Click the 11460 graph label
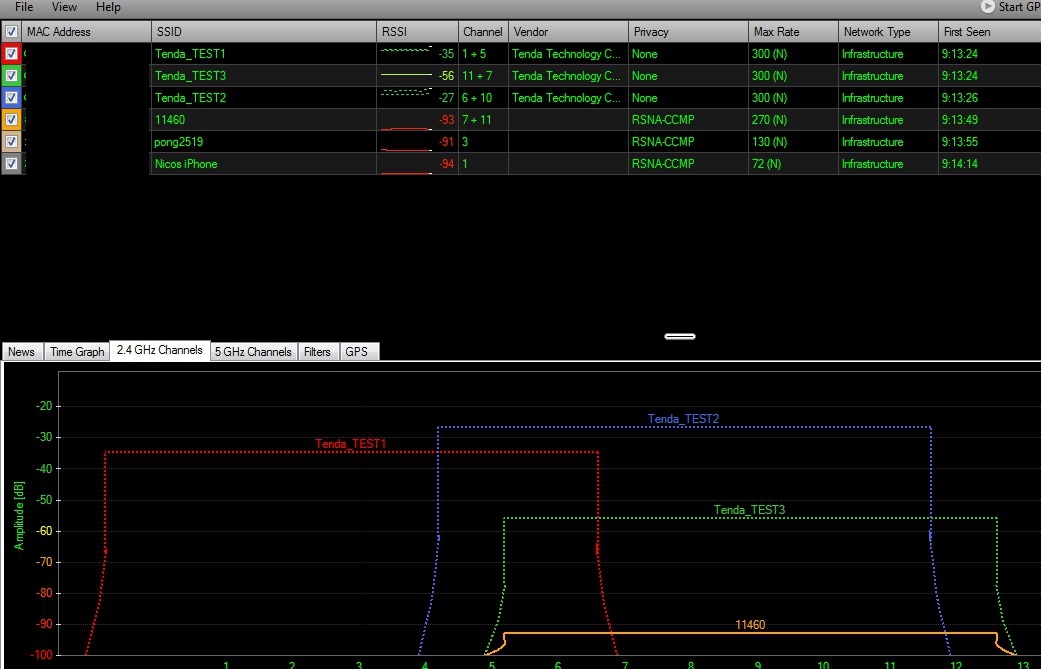Image resolution: width=1041 pixels, height=669 pixels. [x=750, y=625]
